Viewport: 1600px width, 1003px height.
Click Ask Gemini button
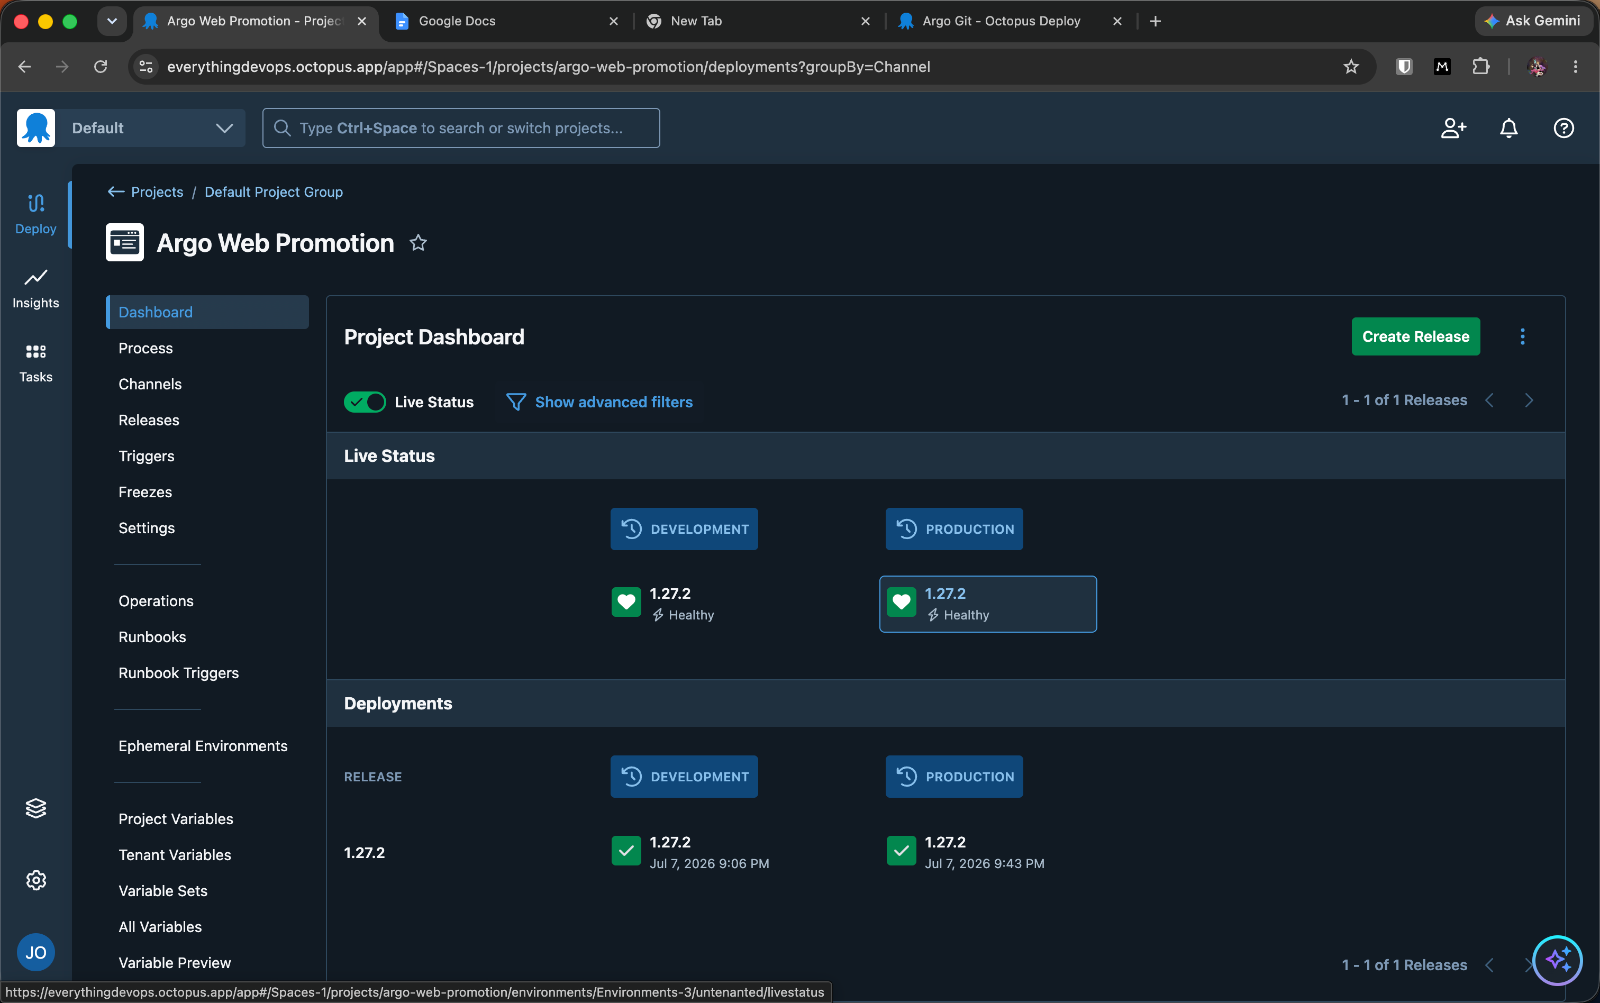coord(1533,21)
